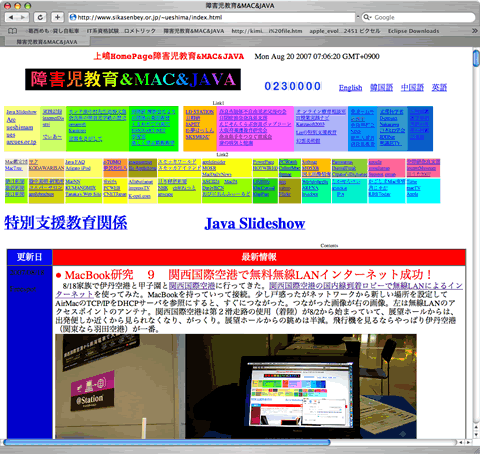Click the scroll down arrow on the vertical scrollbar

pyautogui.click(x=476, y=435)
